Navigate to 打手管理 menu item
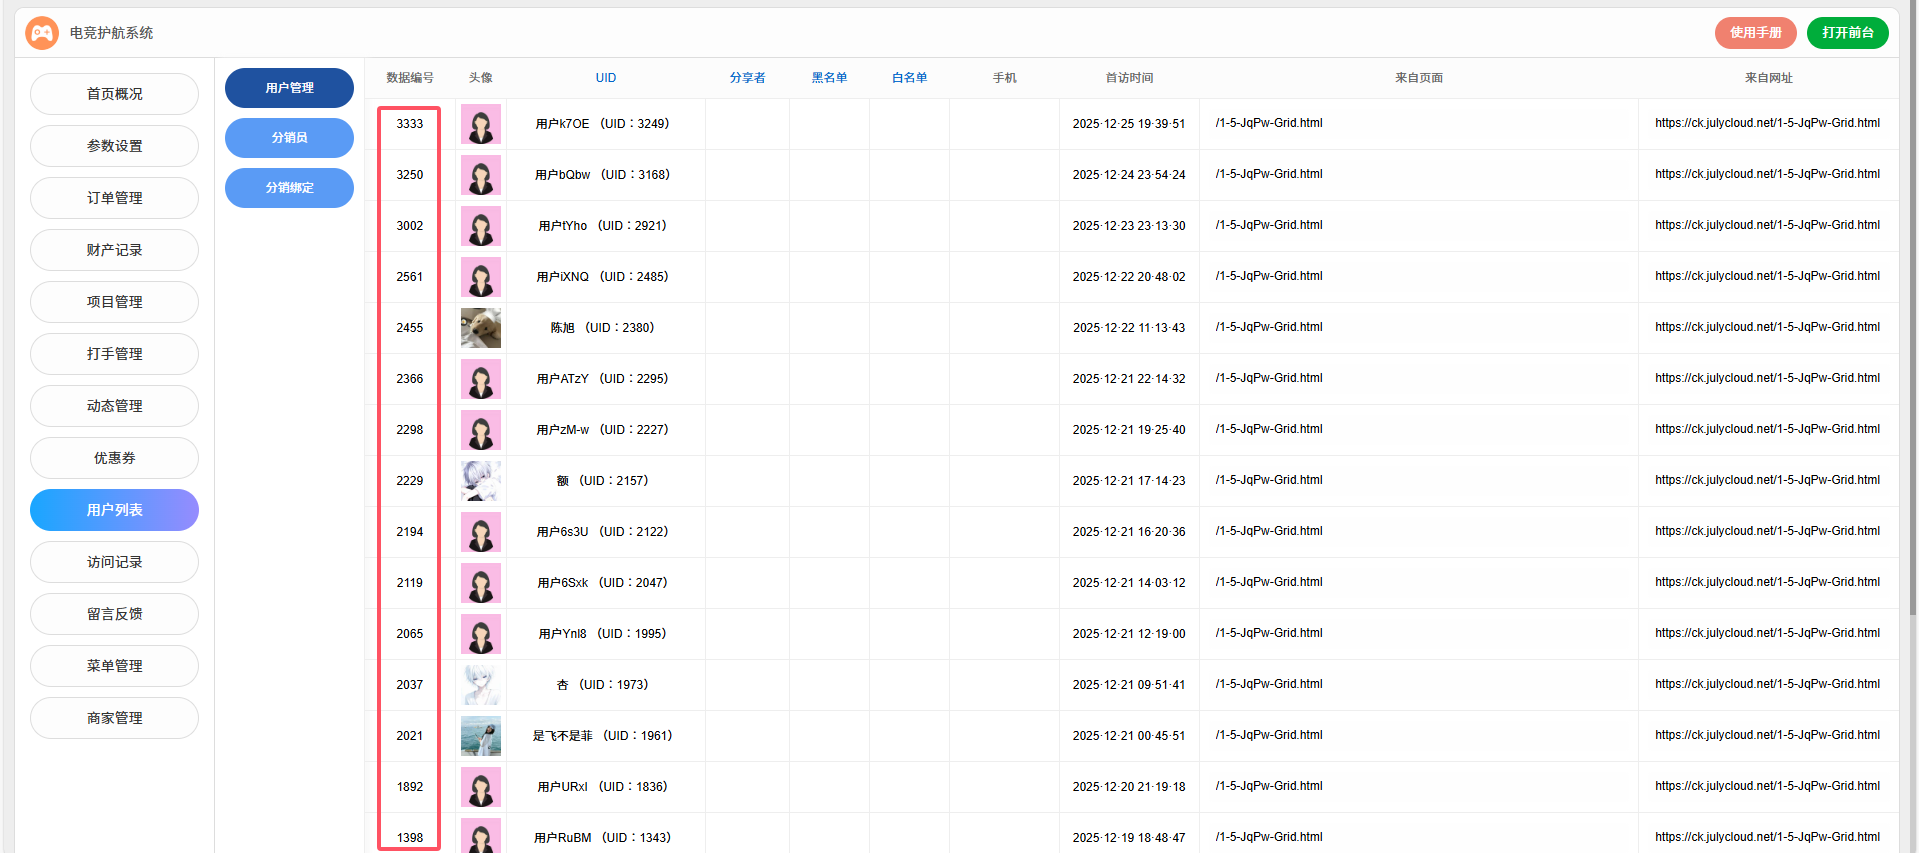The width and height of the screenshot is (1919, 853). pos(114,354)
